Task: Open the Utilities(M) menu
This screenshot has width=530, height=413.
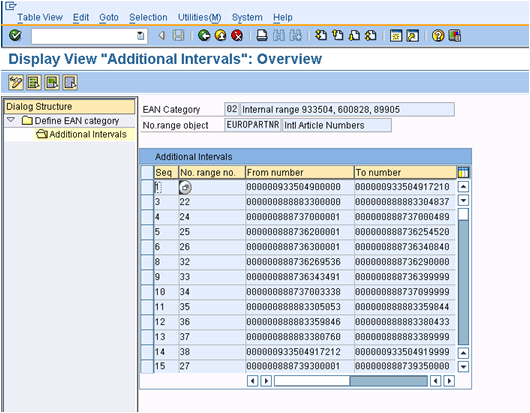Action: point(199,17)
